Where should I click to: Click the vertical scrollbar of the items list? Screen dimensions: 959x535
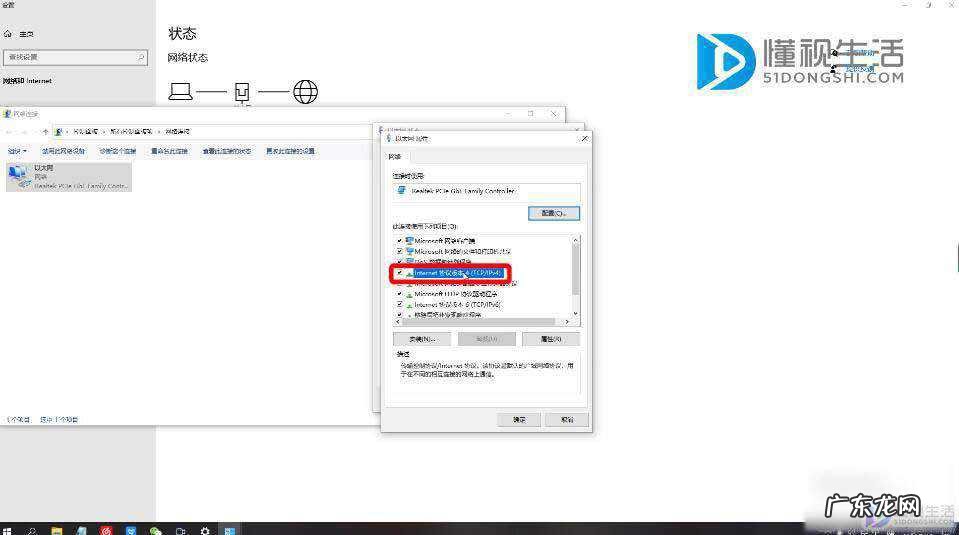pos(576,270)
